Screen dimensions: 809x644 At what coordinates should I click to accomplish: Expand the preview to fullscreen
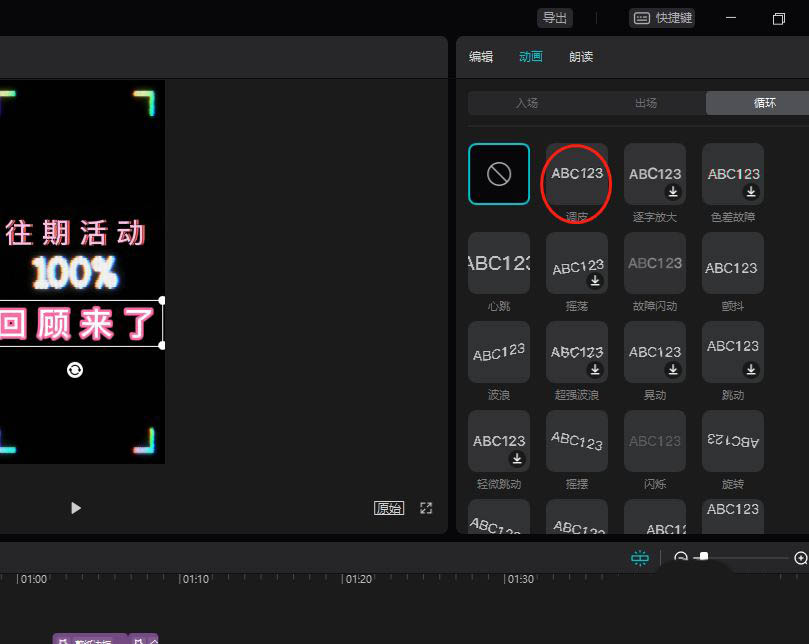tap(426, 508)
